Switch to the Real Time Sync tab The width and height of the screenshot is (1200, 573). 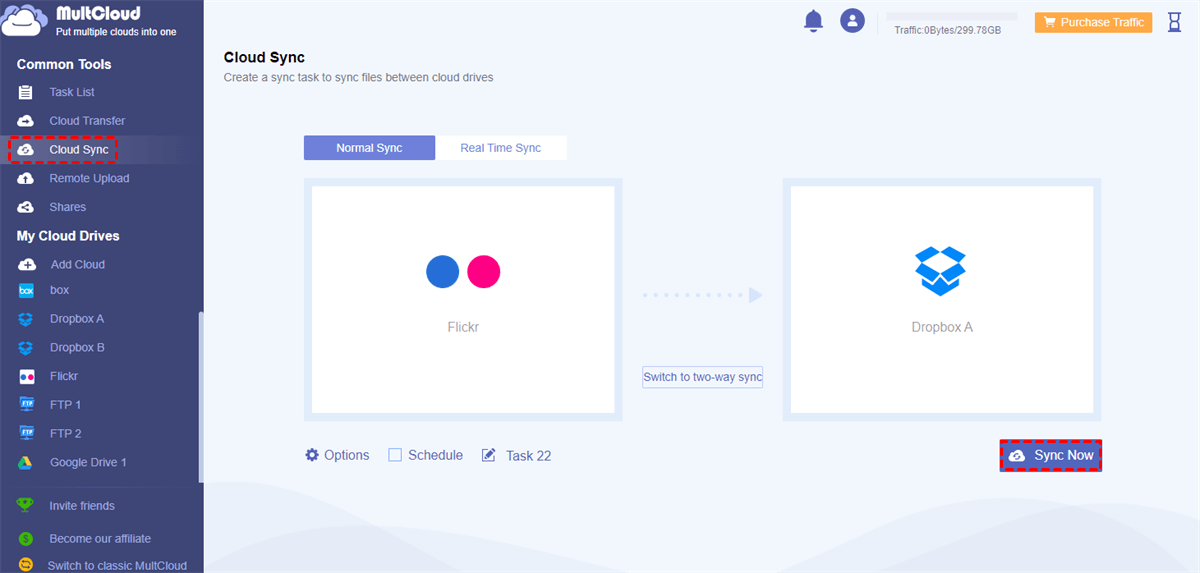click(501, 148)
